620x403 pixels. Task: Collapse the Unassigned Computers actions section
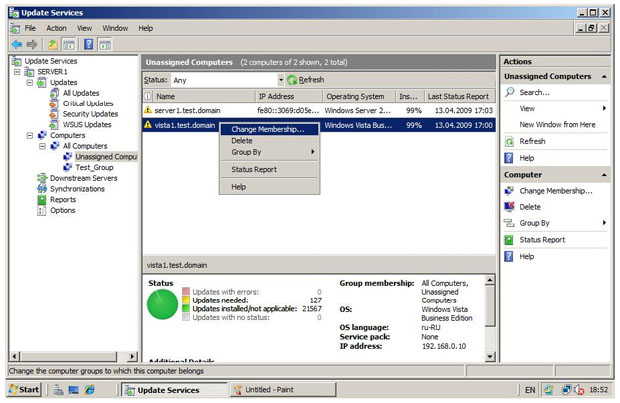603,76
